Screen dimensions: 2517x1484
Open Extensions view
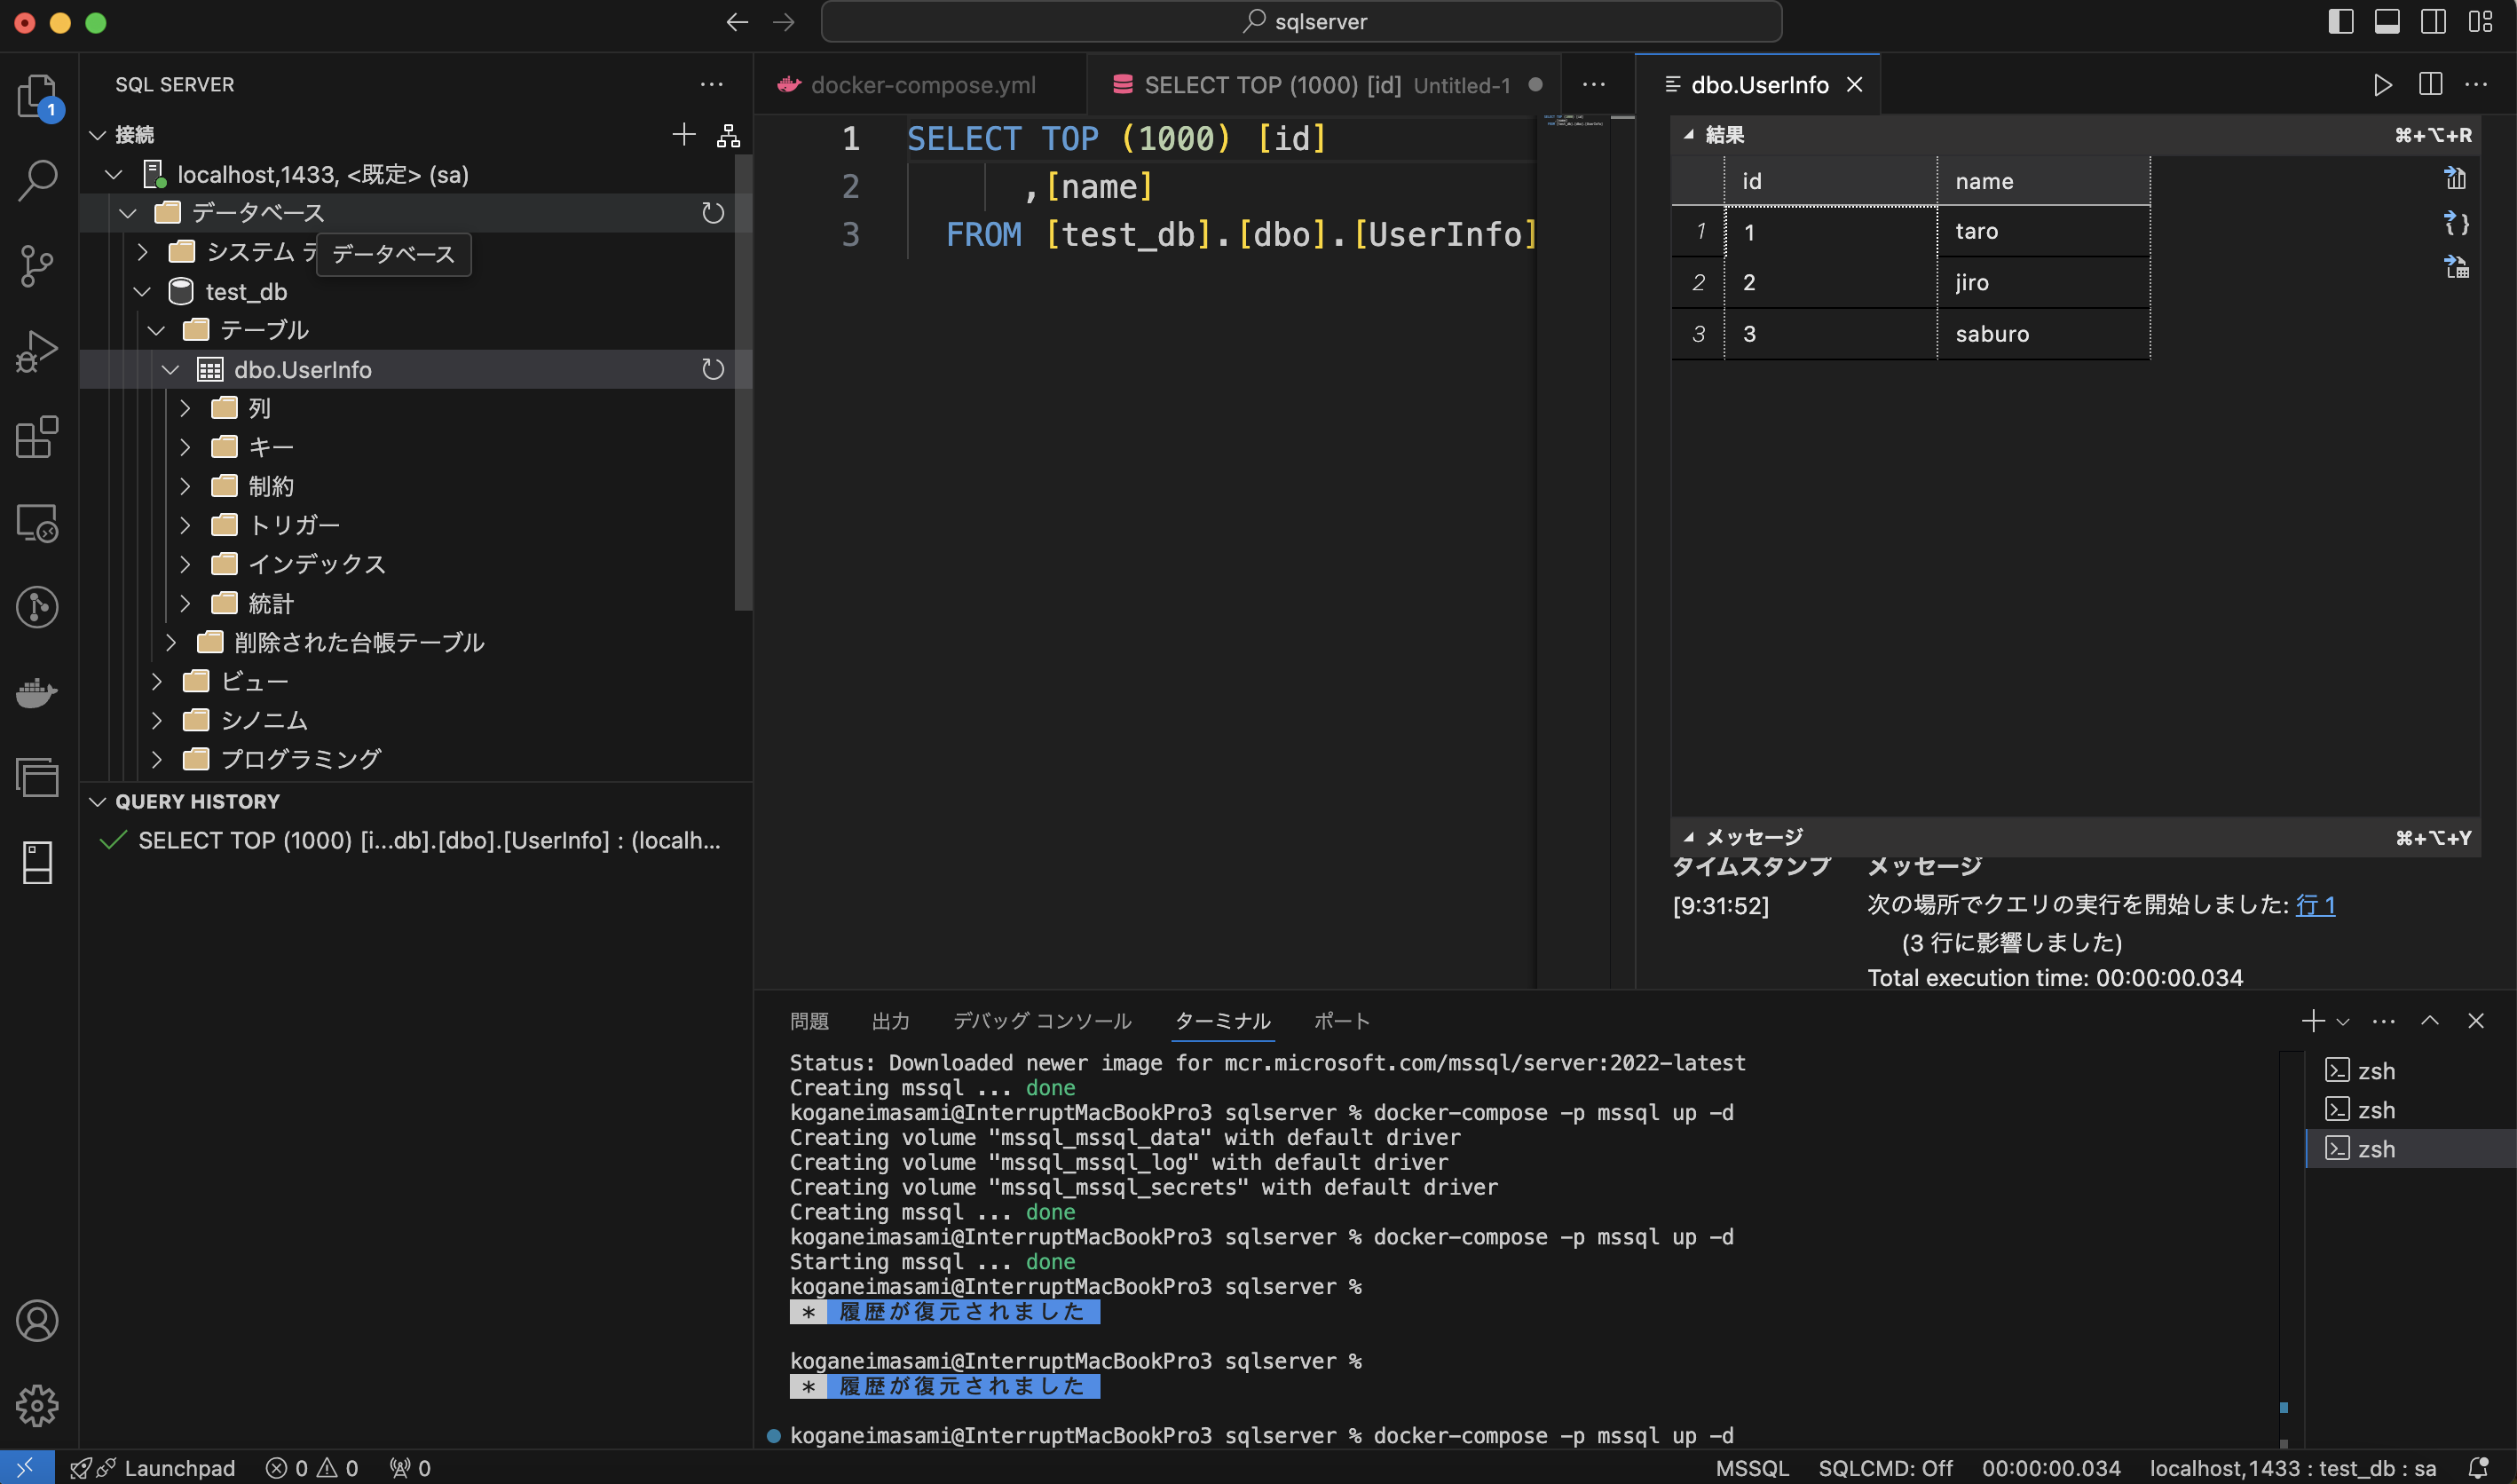[37, 437]
